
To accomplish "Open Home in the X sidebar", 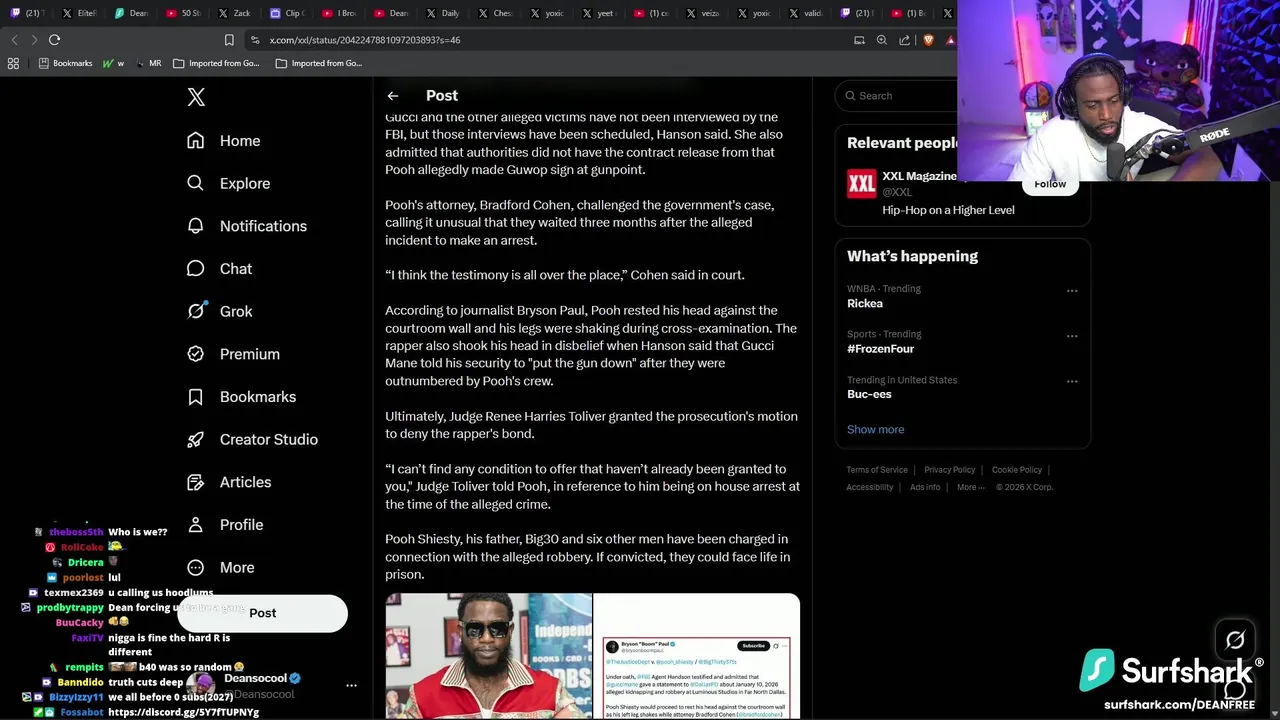I will pos(224,141).
